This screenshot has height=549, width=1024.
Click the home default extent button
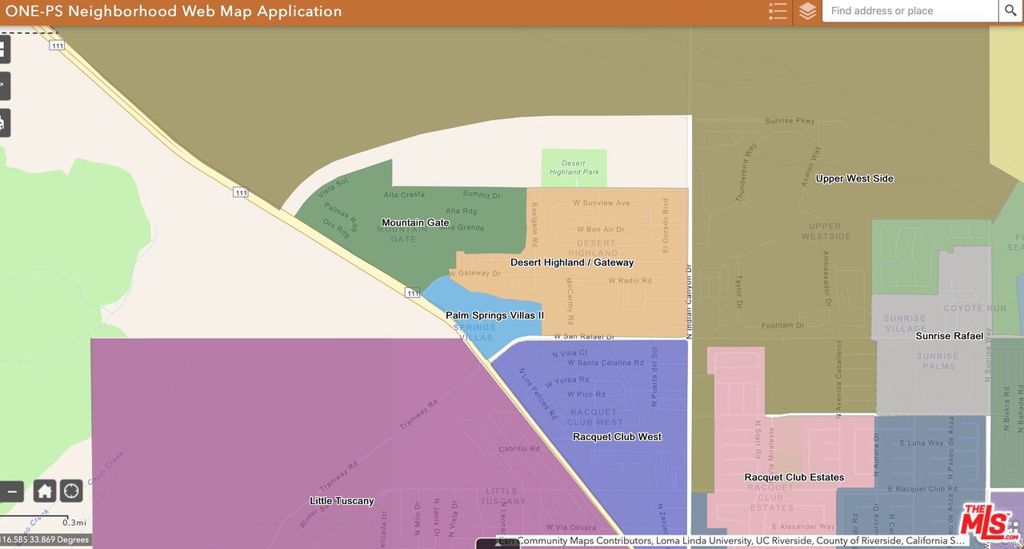point(45,491)
